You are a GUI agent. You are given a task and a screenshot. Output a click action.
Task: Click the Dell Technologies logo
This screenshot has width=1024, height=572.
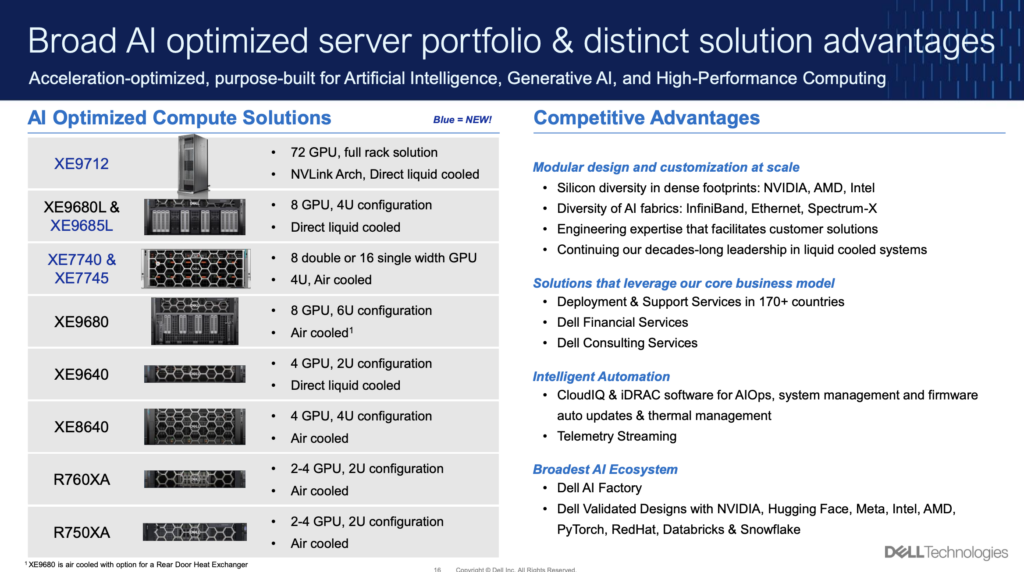pos(946,552)
